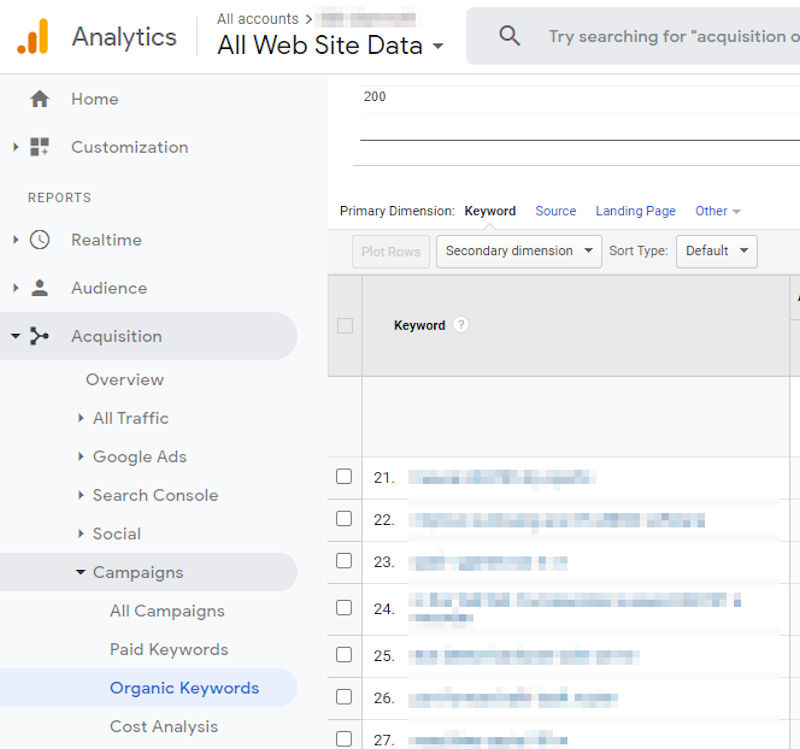Check the select-all box in the table header

pyautogui.click(x=344, y=325)
